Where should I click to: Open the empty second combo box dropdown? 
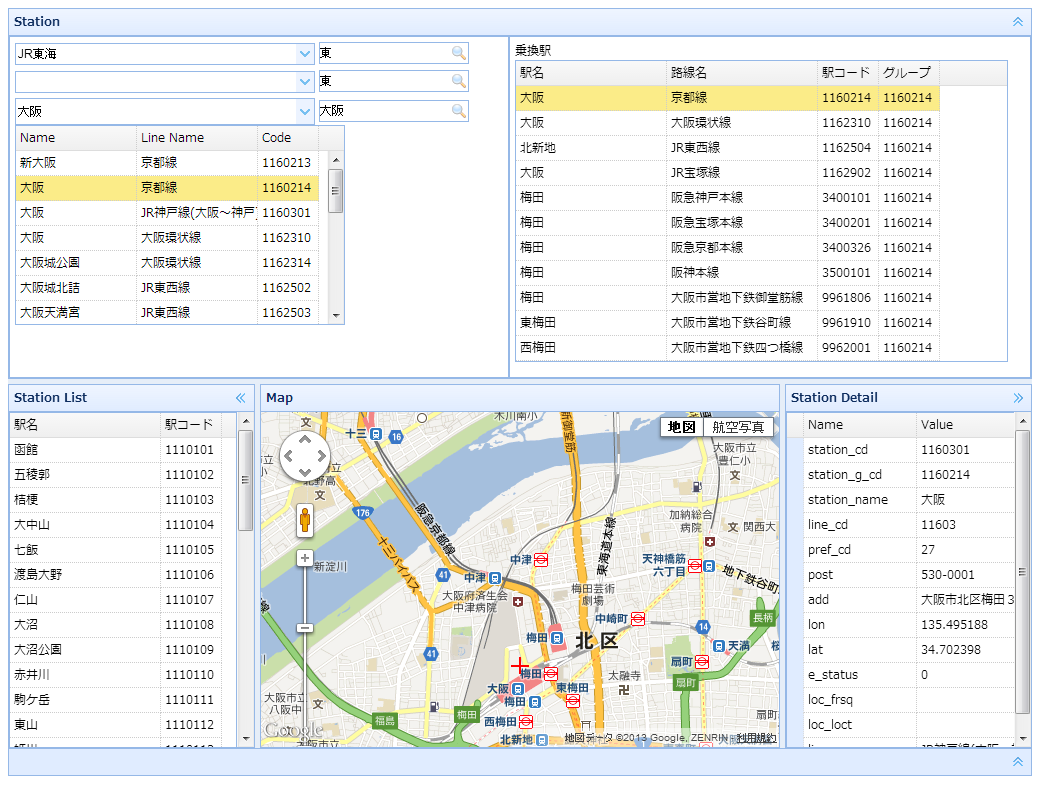coord(305,82)
